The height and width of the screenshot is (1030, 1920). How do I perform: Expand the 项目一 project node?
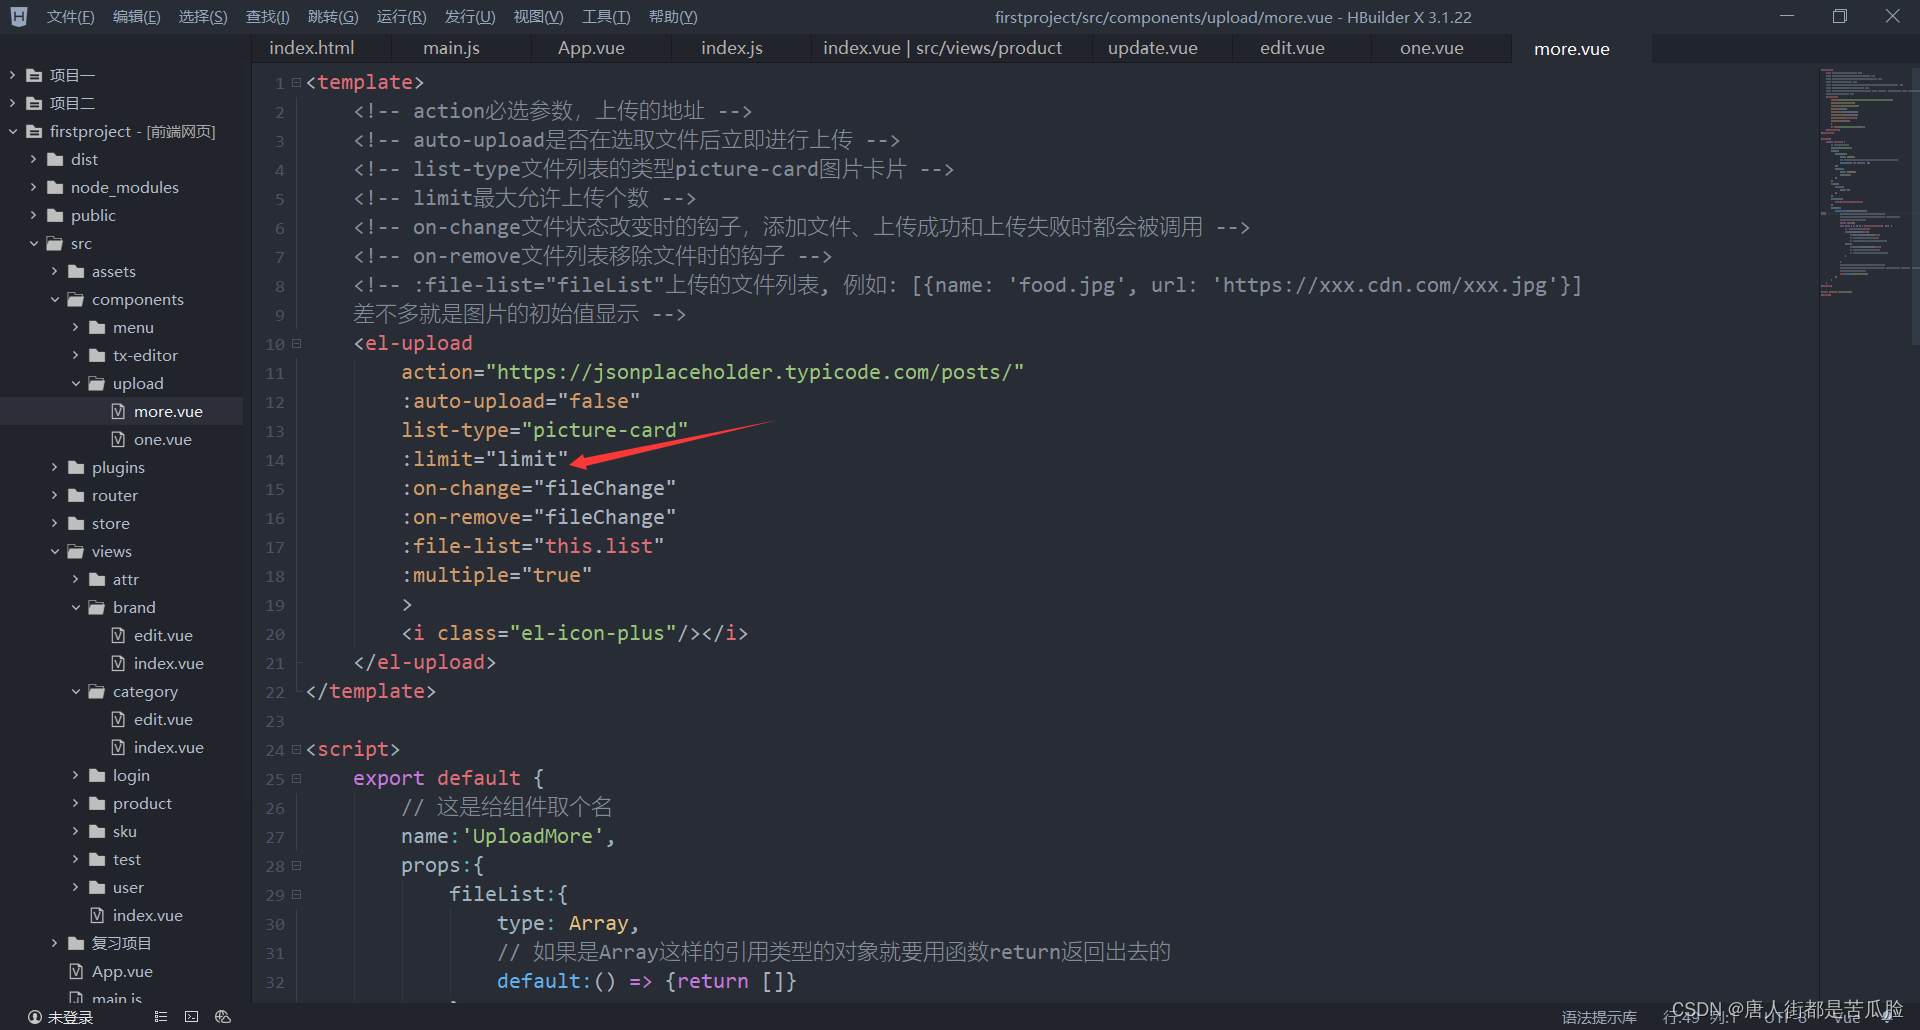[x=12, y=75]
